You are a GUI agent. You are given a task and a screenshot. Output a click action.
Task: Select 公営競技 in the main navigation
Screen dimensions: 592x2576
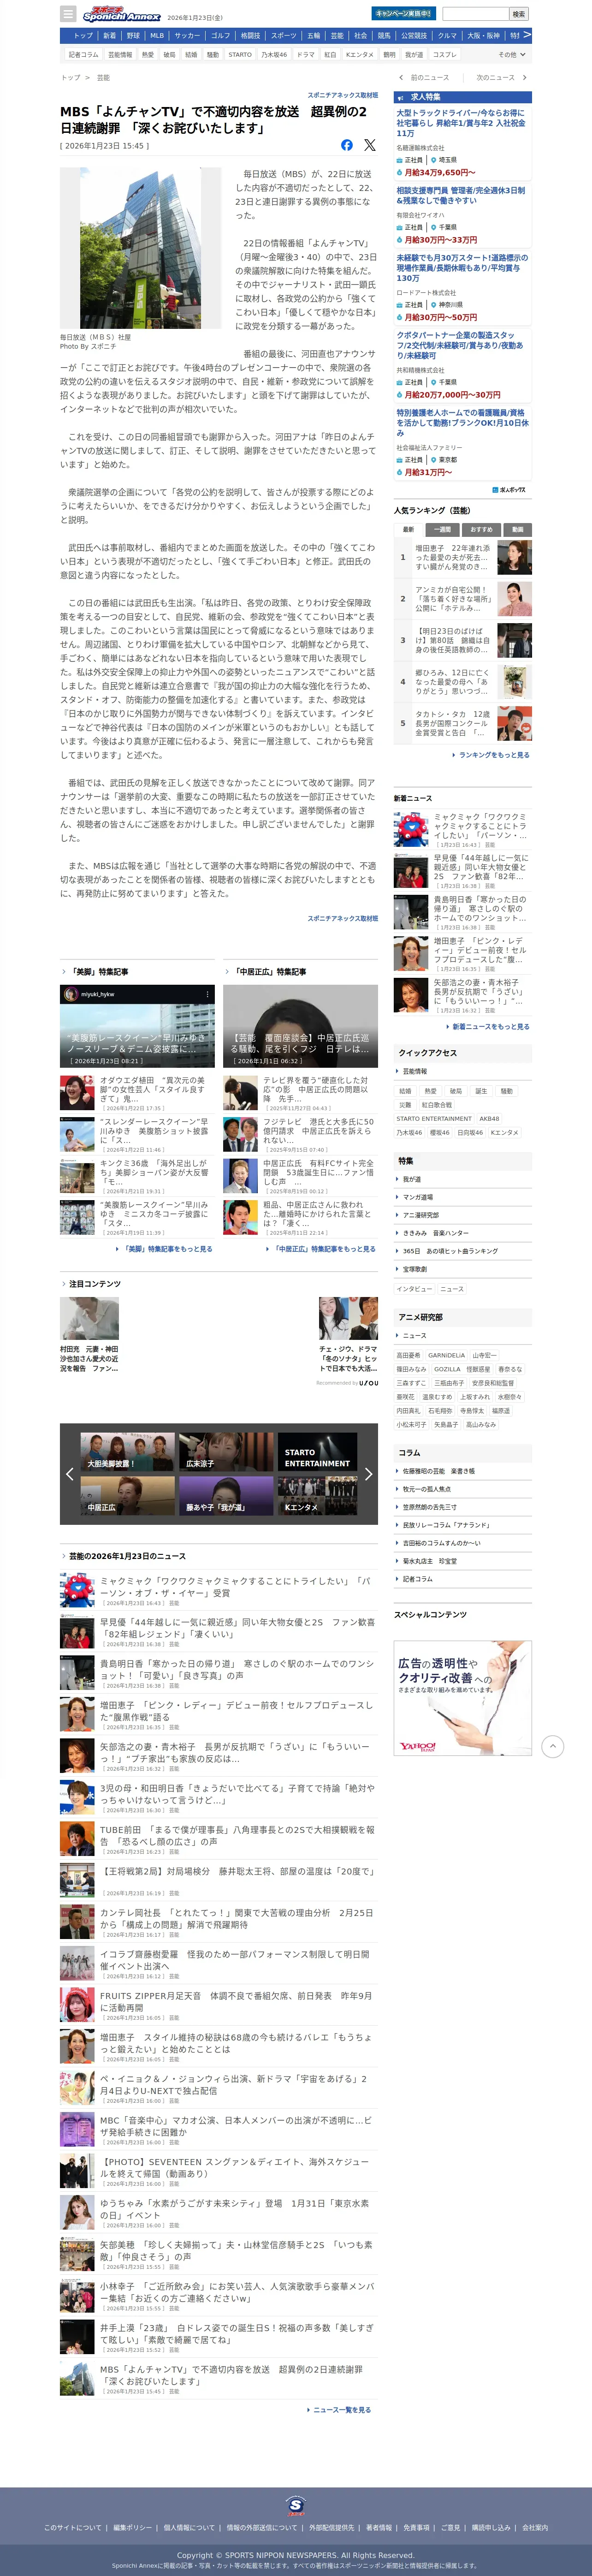(x=414, y=35)
